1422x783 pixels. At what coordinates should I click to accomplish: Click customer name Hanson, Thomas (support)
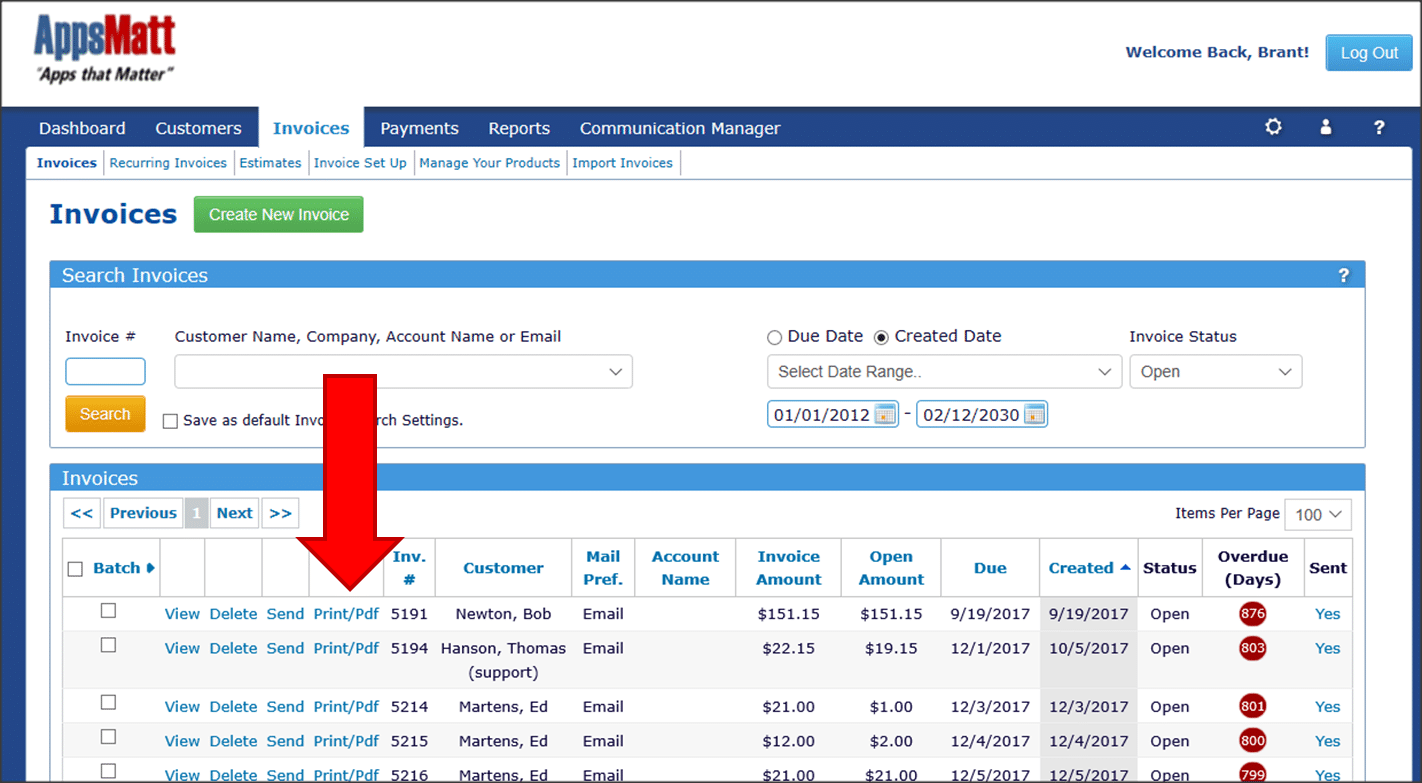pos(503,660)
